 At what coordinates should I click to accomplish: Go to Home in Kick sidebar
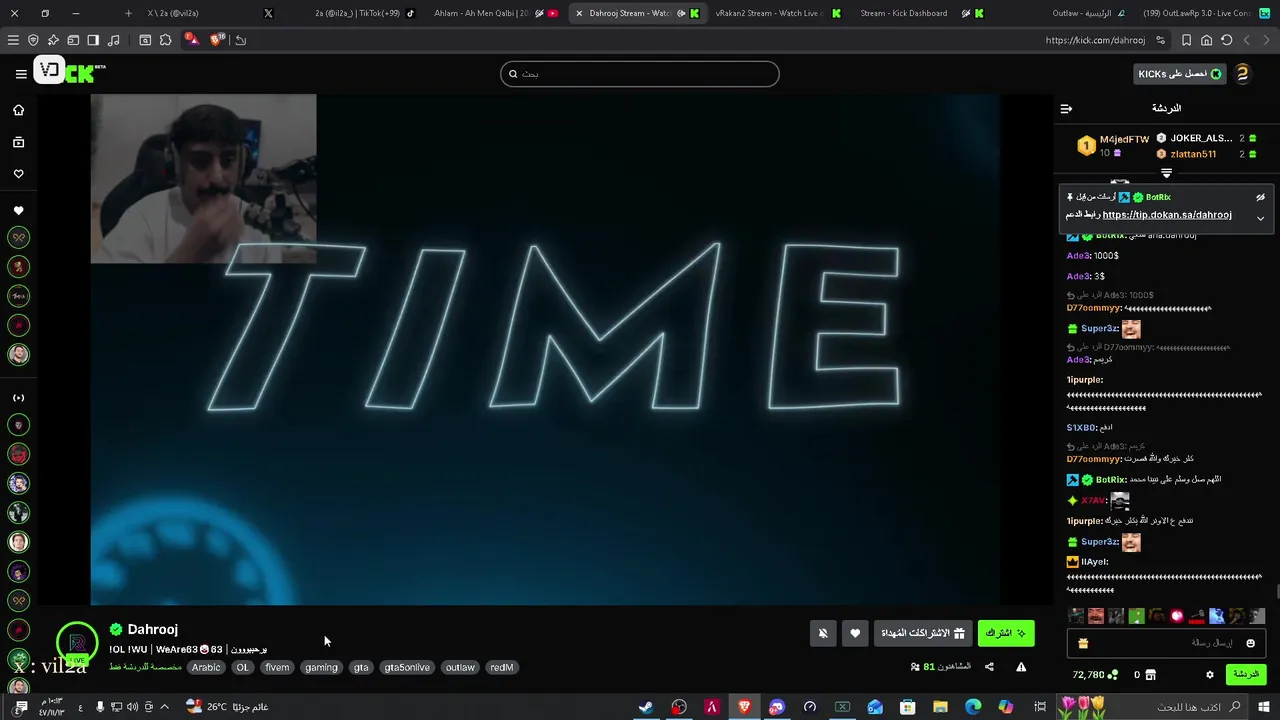pos(18,110)
